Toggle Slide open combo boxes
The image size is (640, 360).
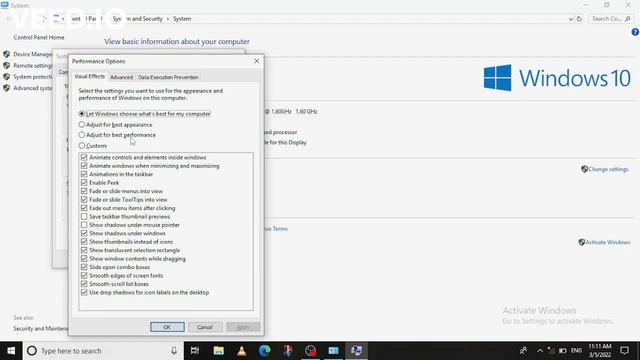84,267
